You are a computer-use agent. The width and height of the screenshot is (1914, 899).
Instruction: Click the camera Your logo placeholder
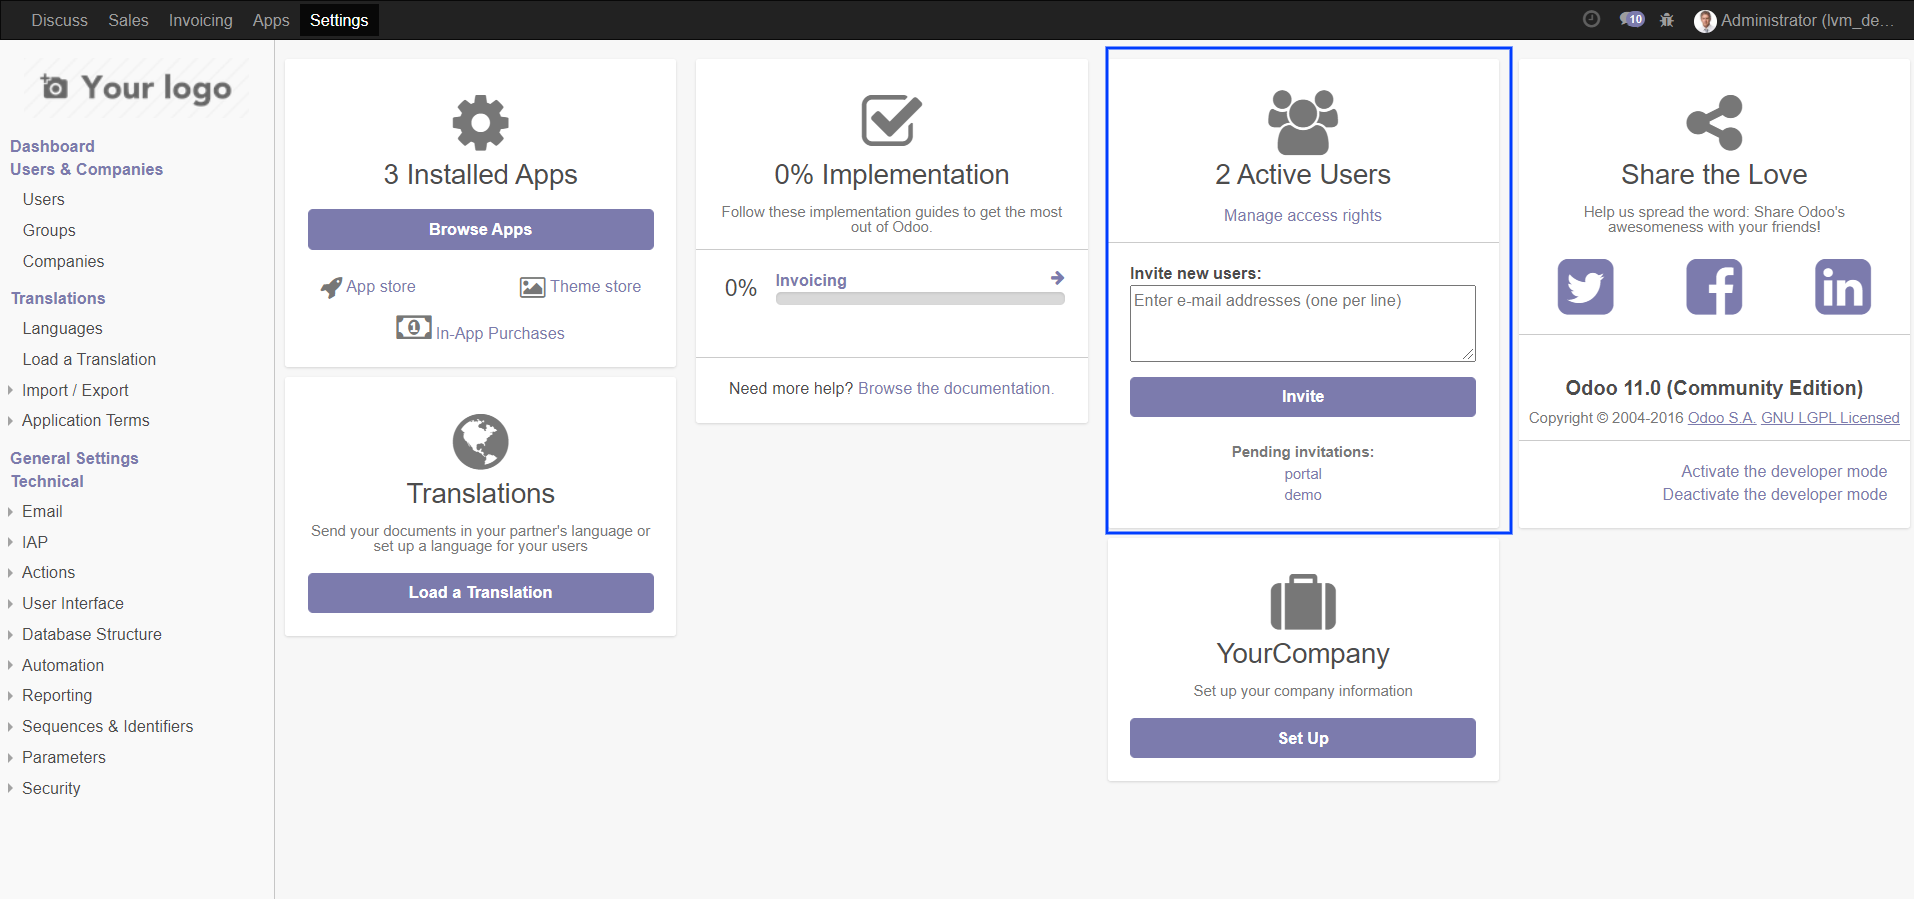point(137,89)
